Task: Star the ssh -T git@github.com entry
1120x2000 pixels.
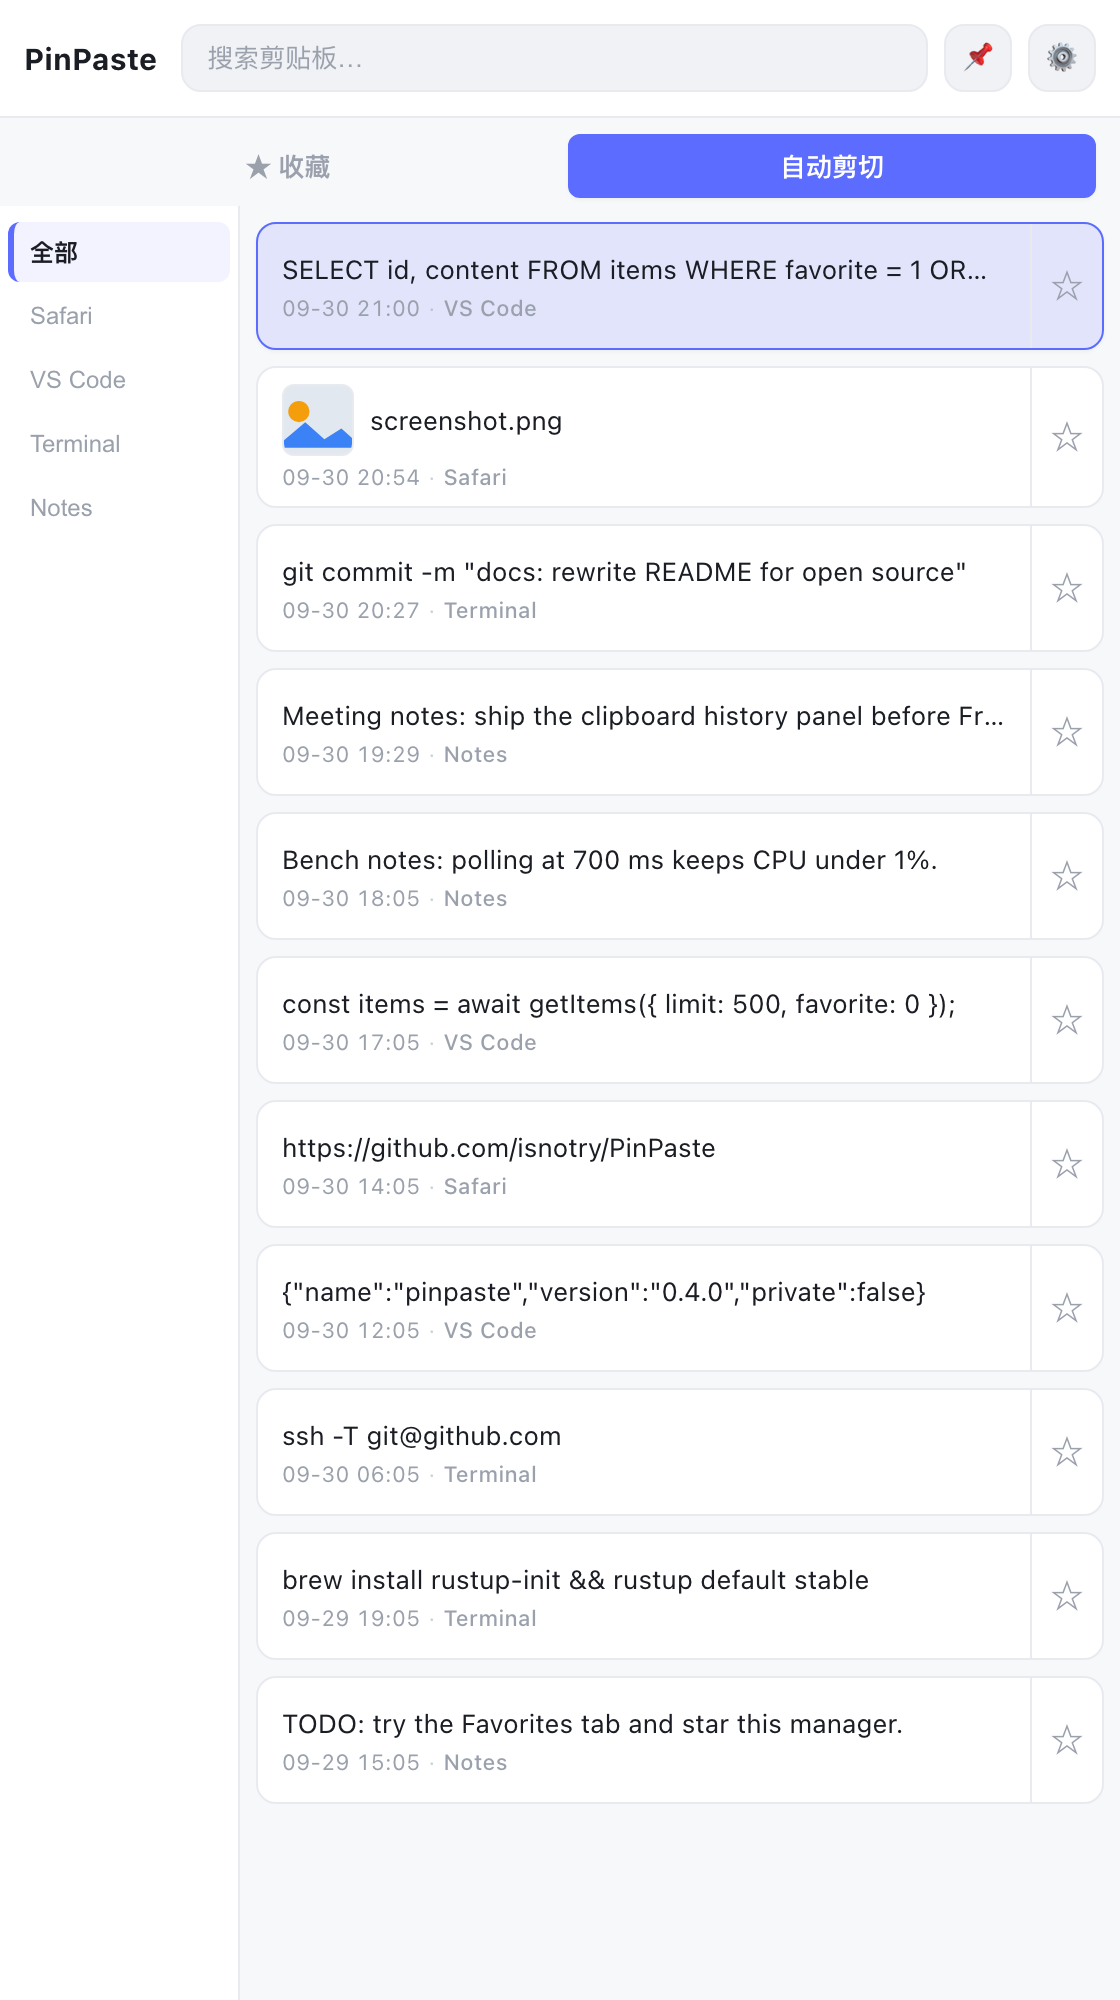Action: pyautogui.click(x=1067, y=1452)
